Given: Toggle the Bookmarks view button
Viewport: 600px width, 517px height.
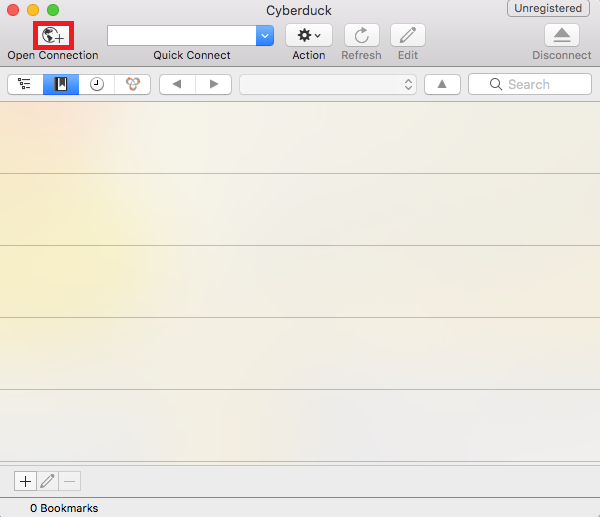Looking at the screenshot, I should tap(61, 85).
